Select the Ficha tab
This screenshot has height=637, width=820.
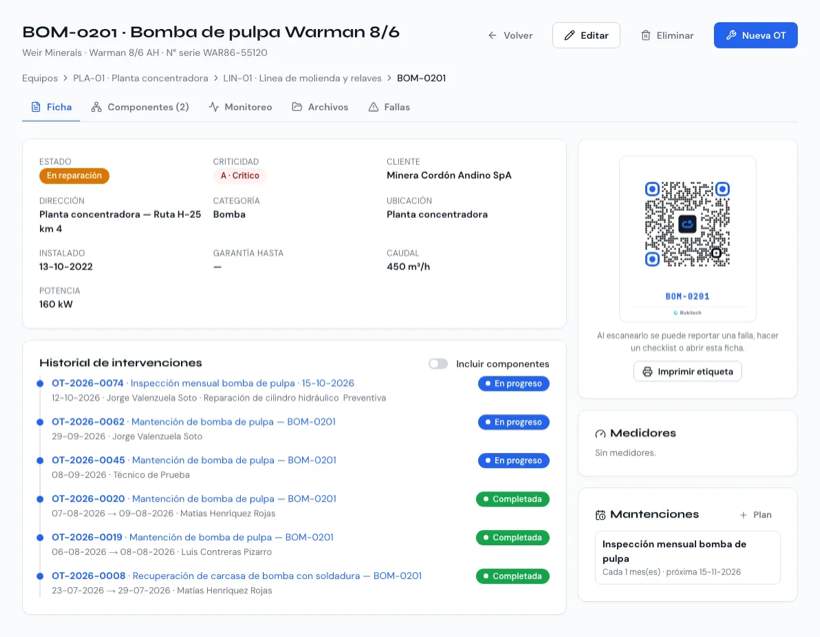[51, 107]
